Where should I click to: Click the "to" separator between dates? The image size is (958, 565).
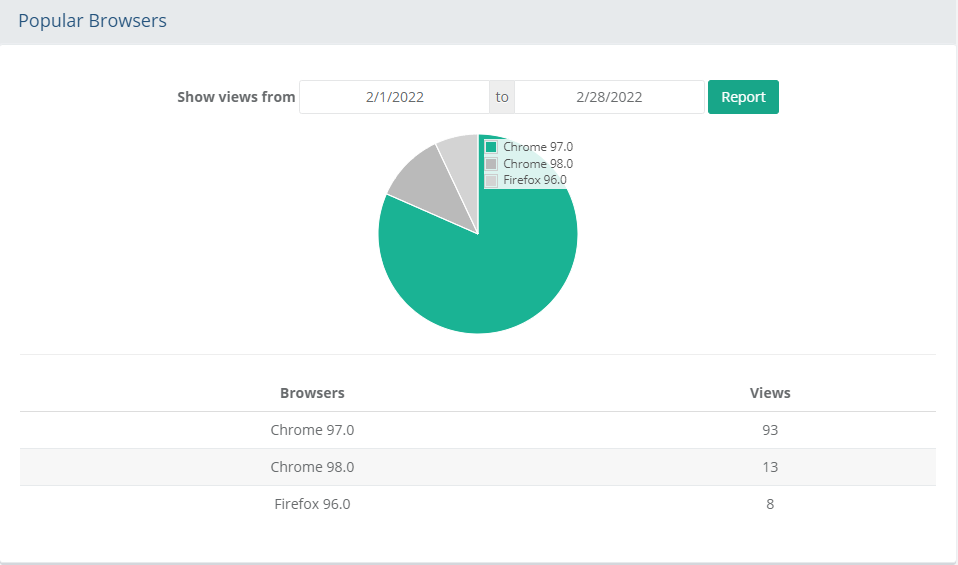[x=502, y=97]
